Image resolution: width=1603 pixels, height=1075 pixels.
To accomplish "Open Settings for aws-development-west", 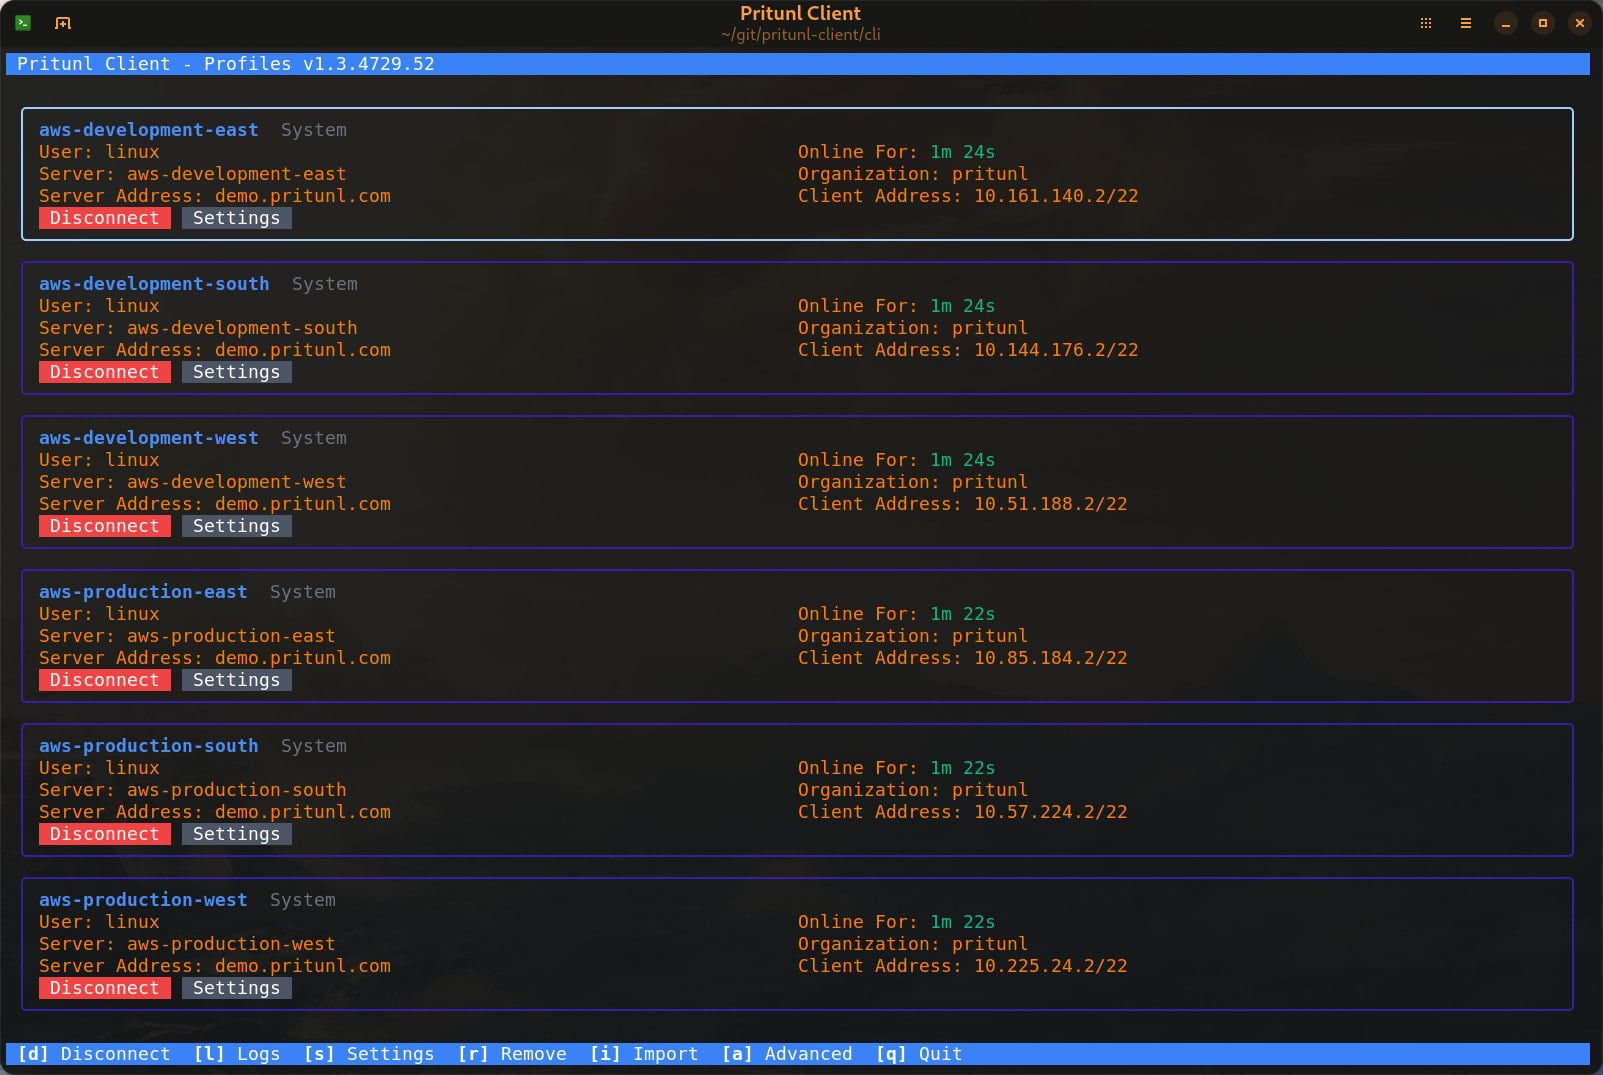I will pos(237,526).
